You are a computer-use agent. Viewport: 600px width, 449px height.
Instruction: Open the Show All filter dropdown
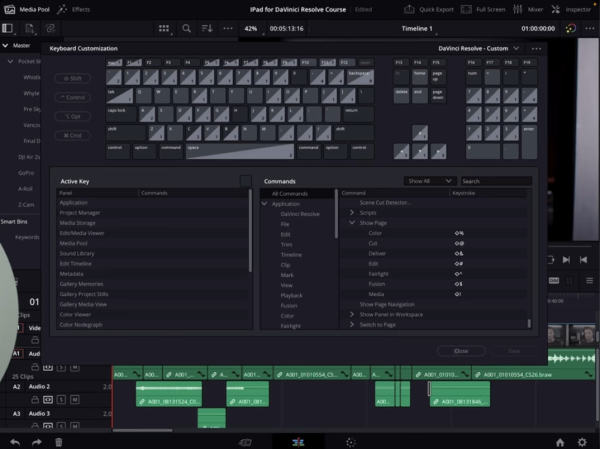(429, 181)
